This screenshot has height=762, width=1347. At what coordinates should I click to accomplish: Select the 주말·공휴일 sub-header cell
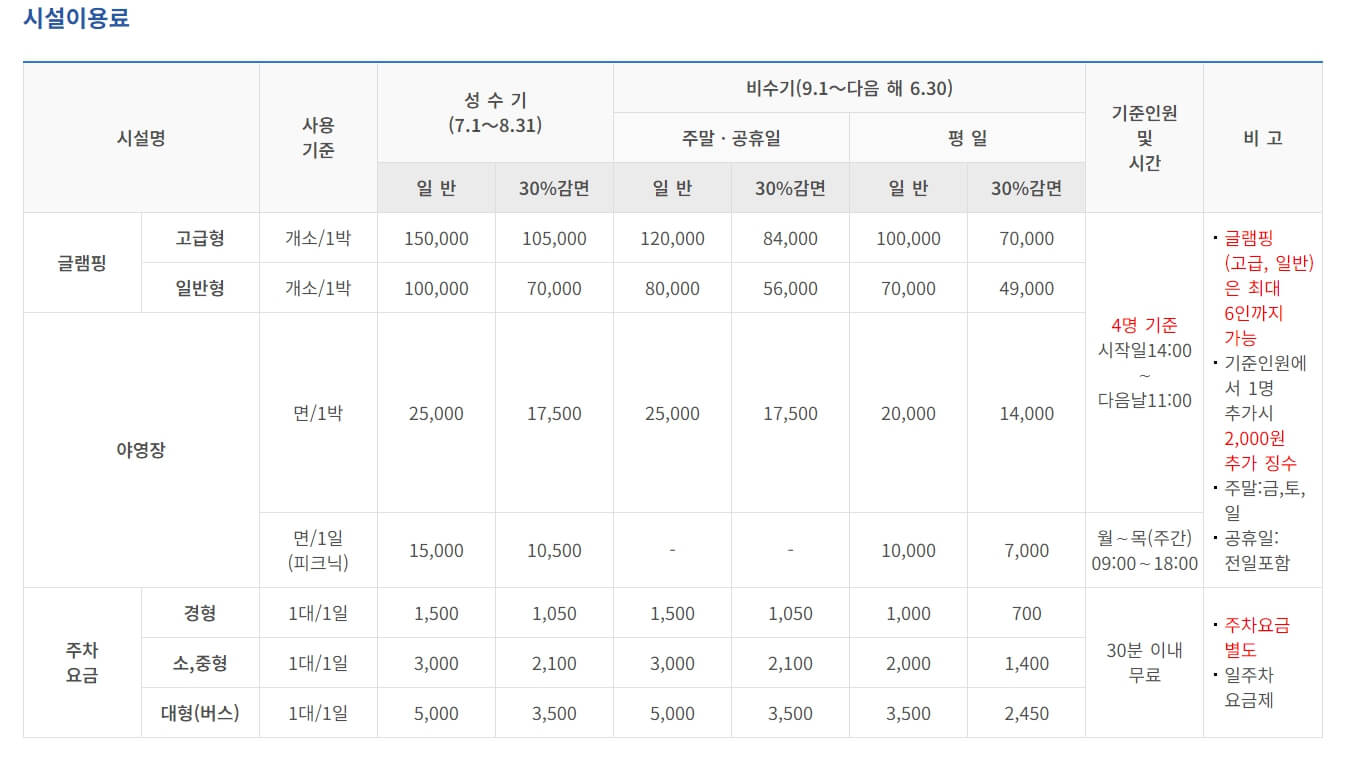coord(730,137)
